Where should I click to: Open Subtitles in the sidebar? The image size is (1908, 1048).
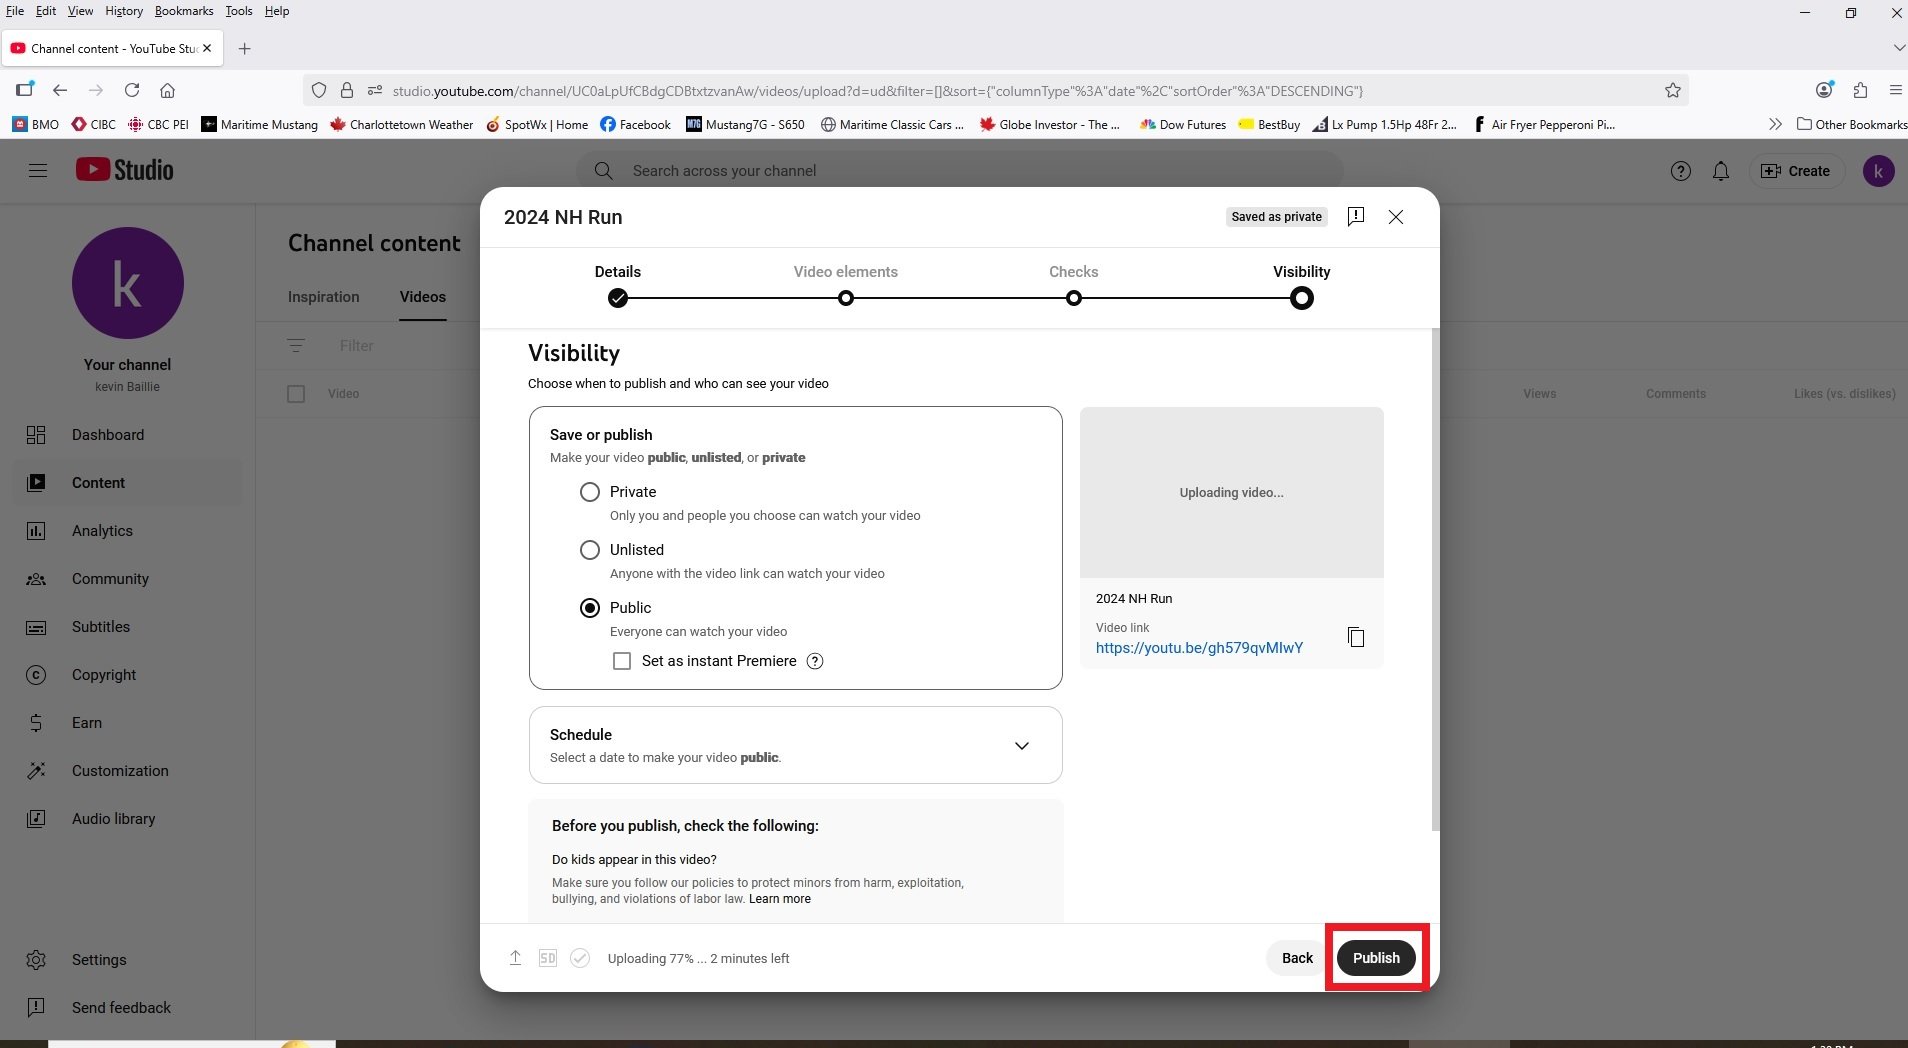point(128,627)
